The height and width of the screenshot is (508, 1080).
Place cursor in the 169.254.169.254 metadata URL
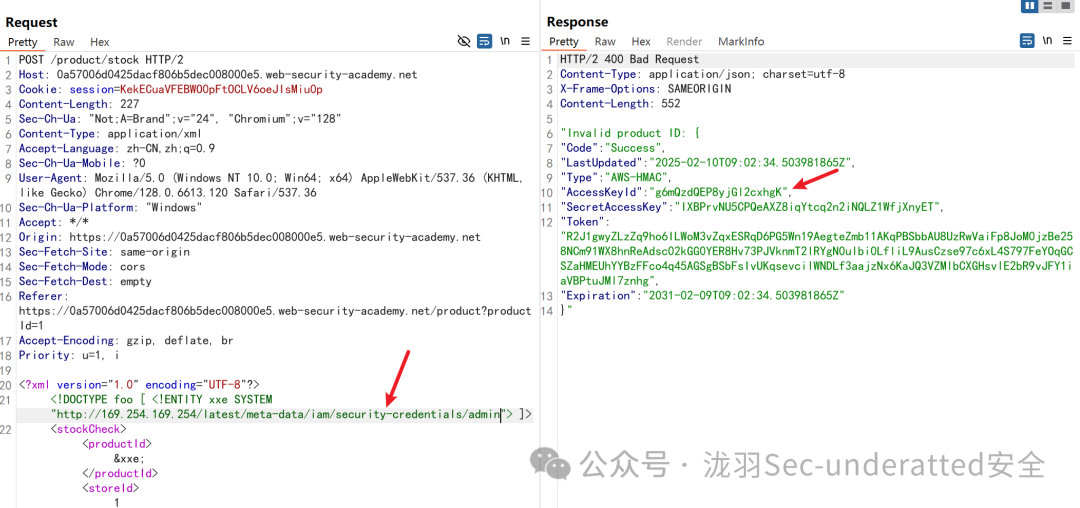278,414
